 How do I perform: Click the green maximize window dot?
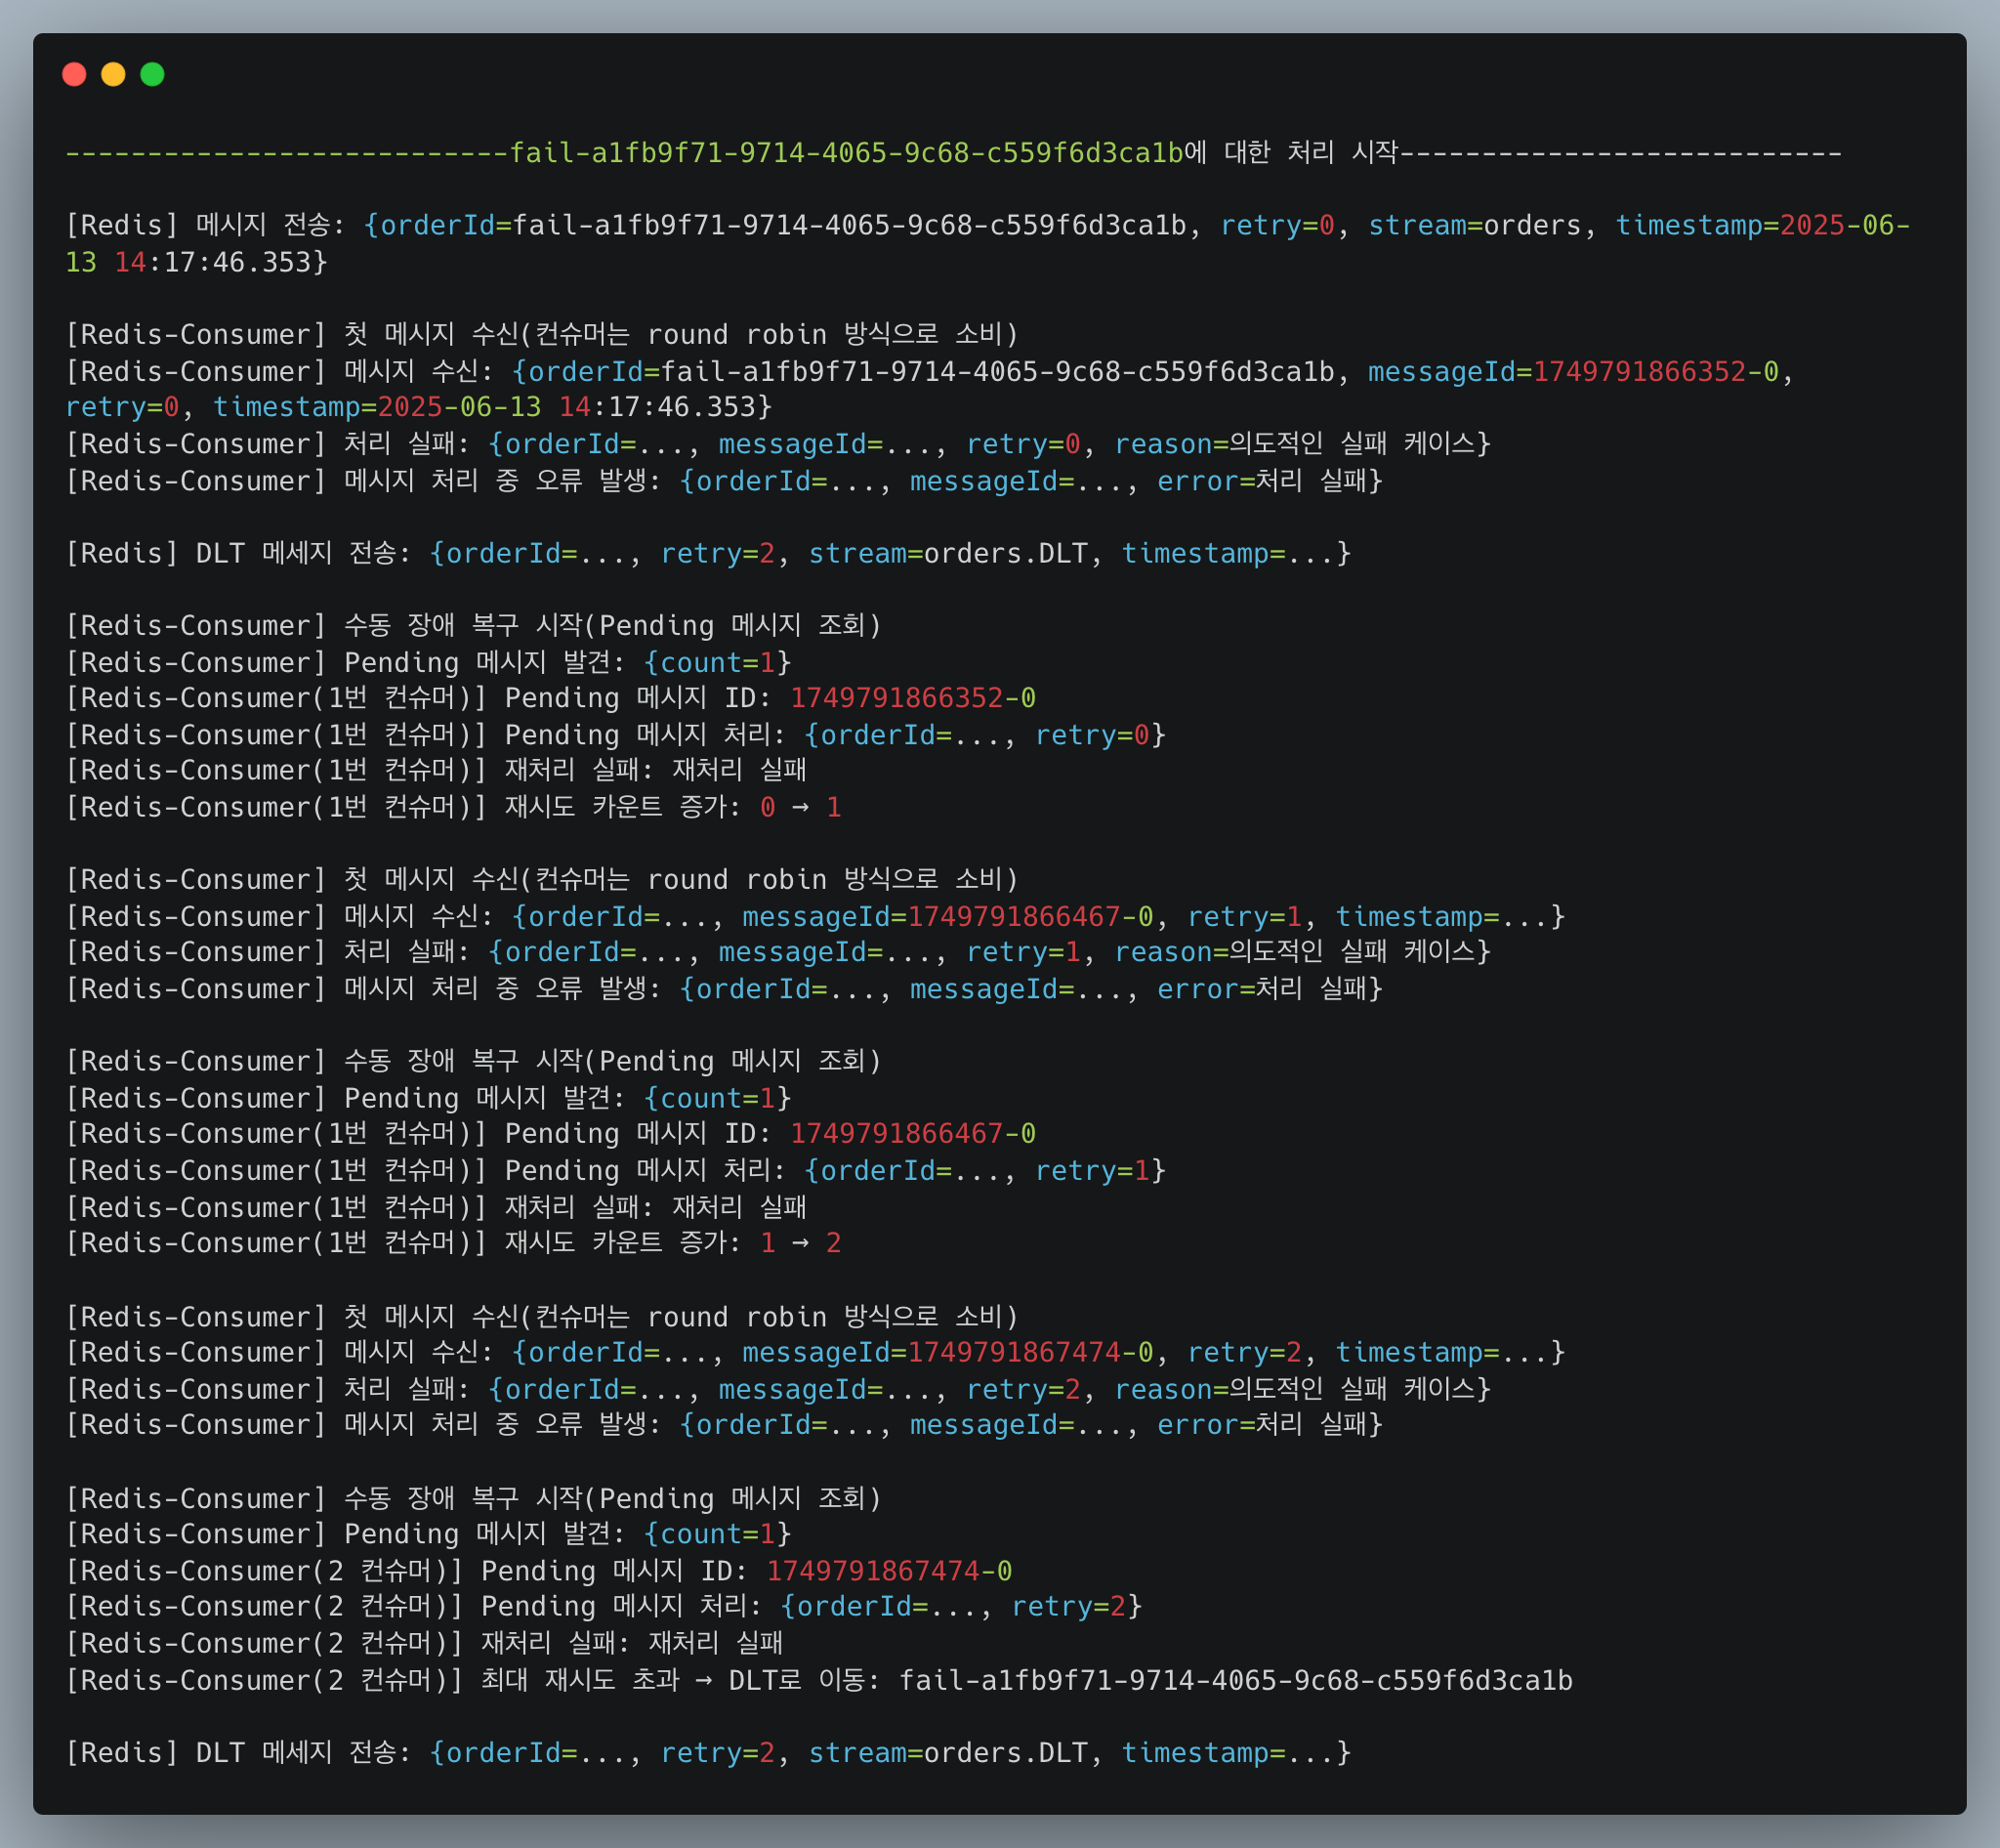pos(152,74)
